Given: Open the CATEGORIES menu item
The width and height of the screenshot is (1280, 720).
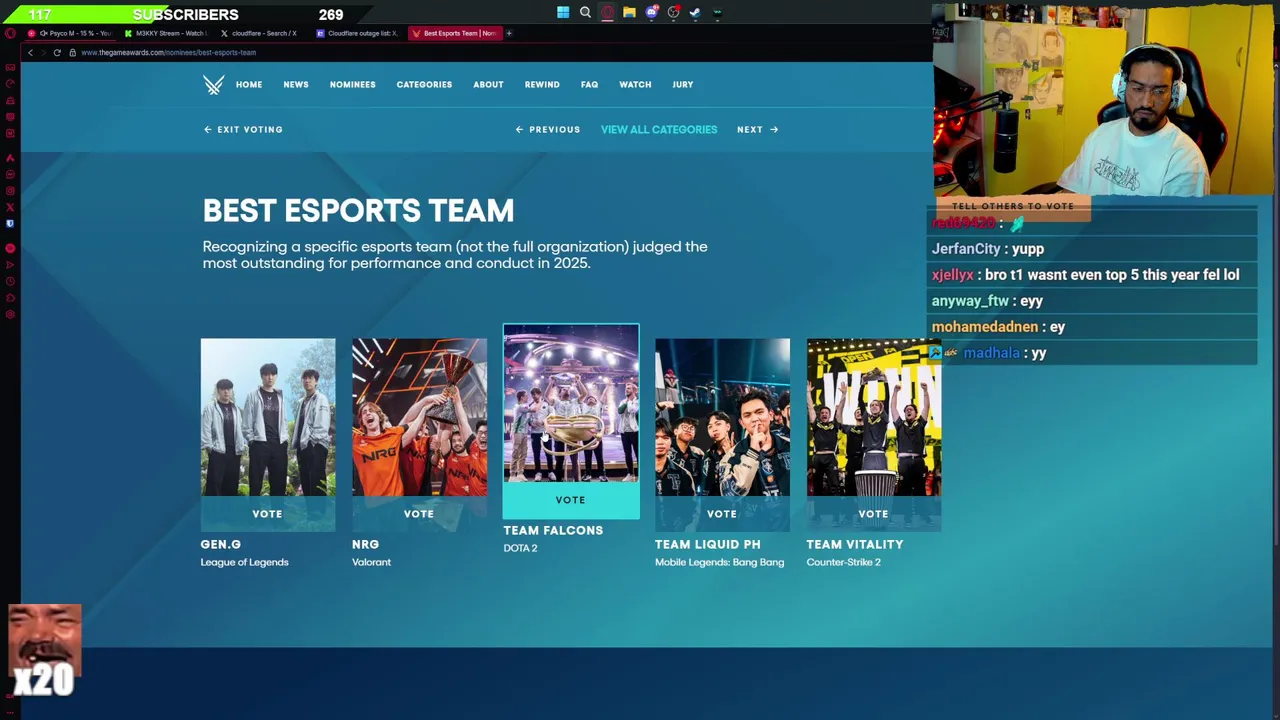Looking at the screenshot, I should click(424, 85).
